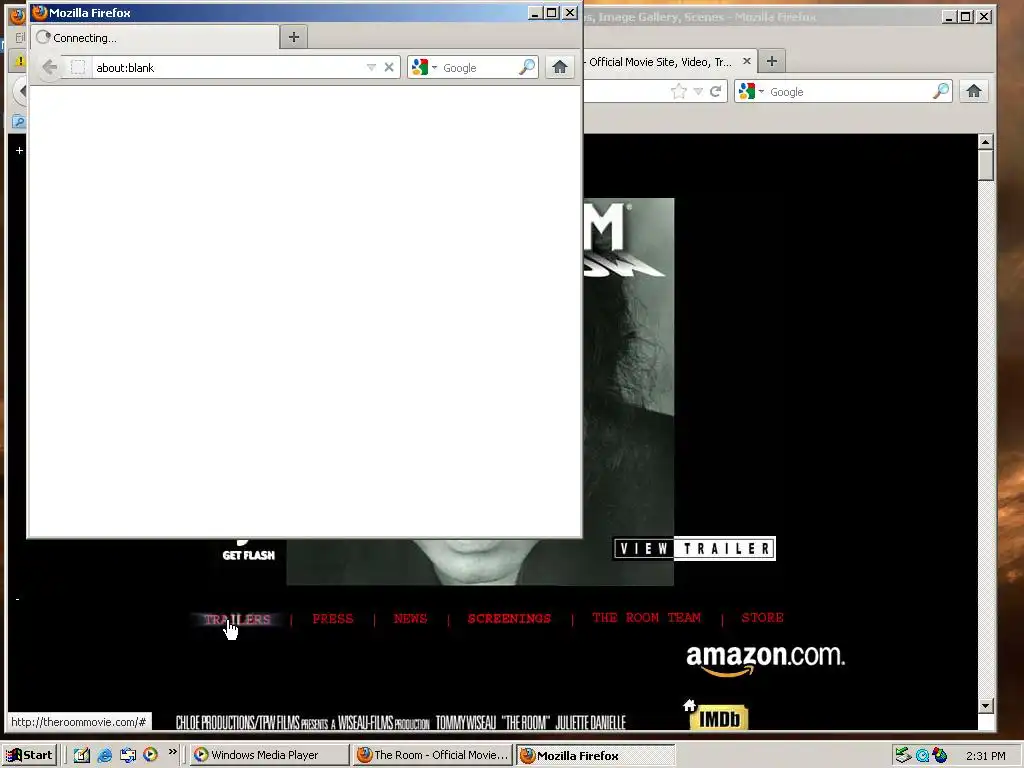Click first quick launch icon after Start

coord(81,755)
